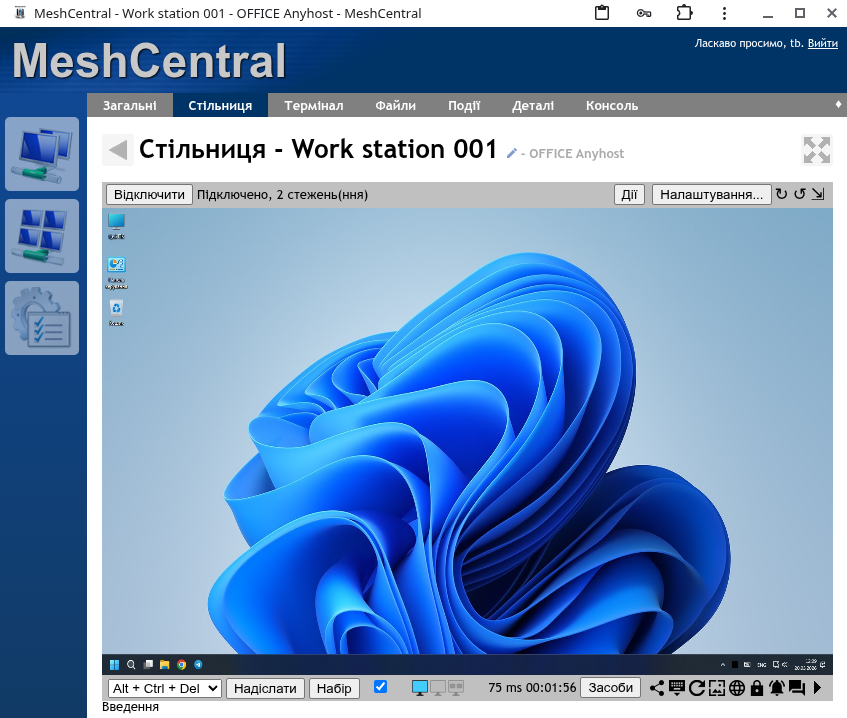
Task: Click the share icon in bottom toolbar
Action: 657,688
